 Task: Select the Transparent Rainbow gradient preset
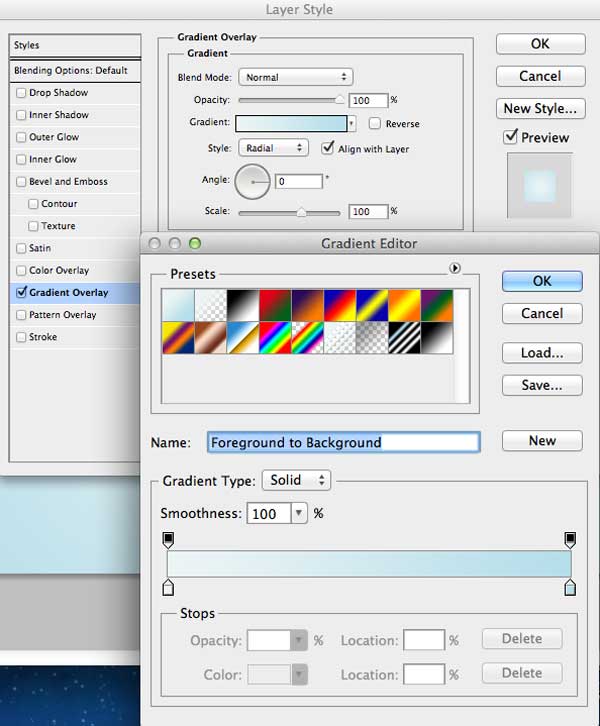308,338
